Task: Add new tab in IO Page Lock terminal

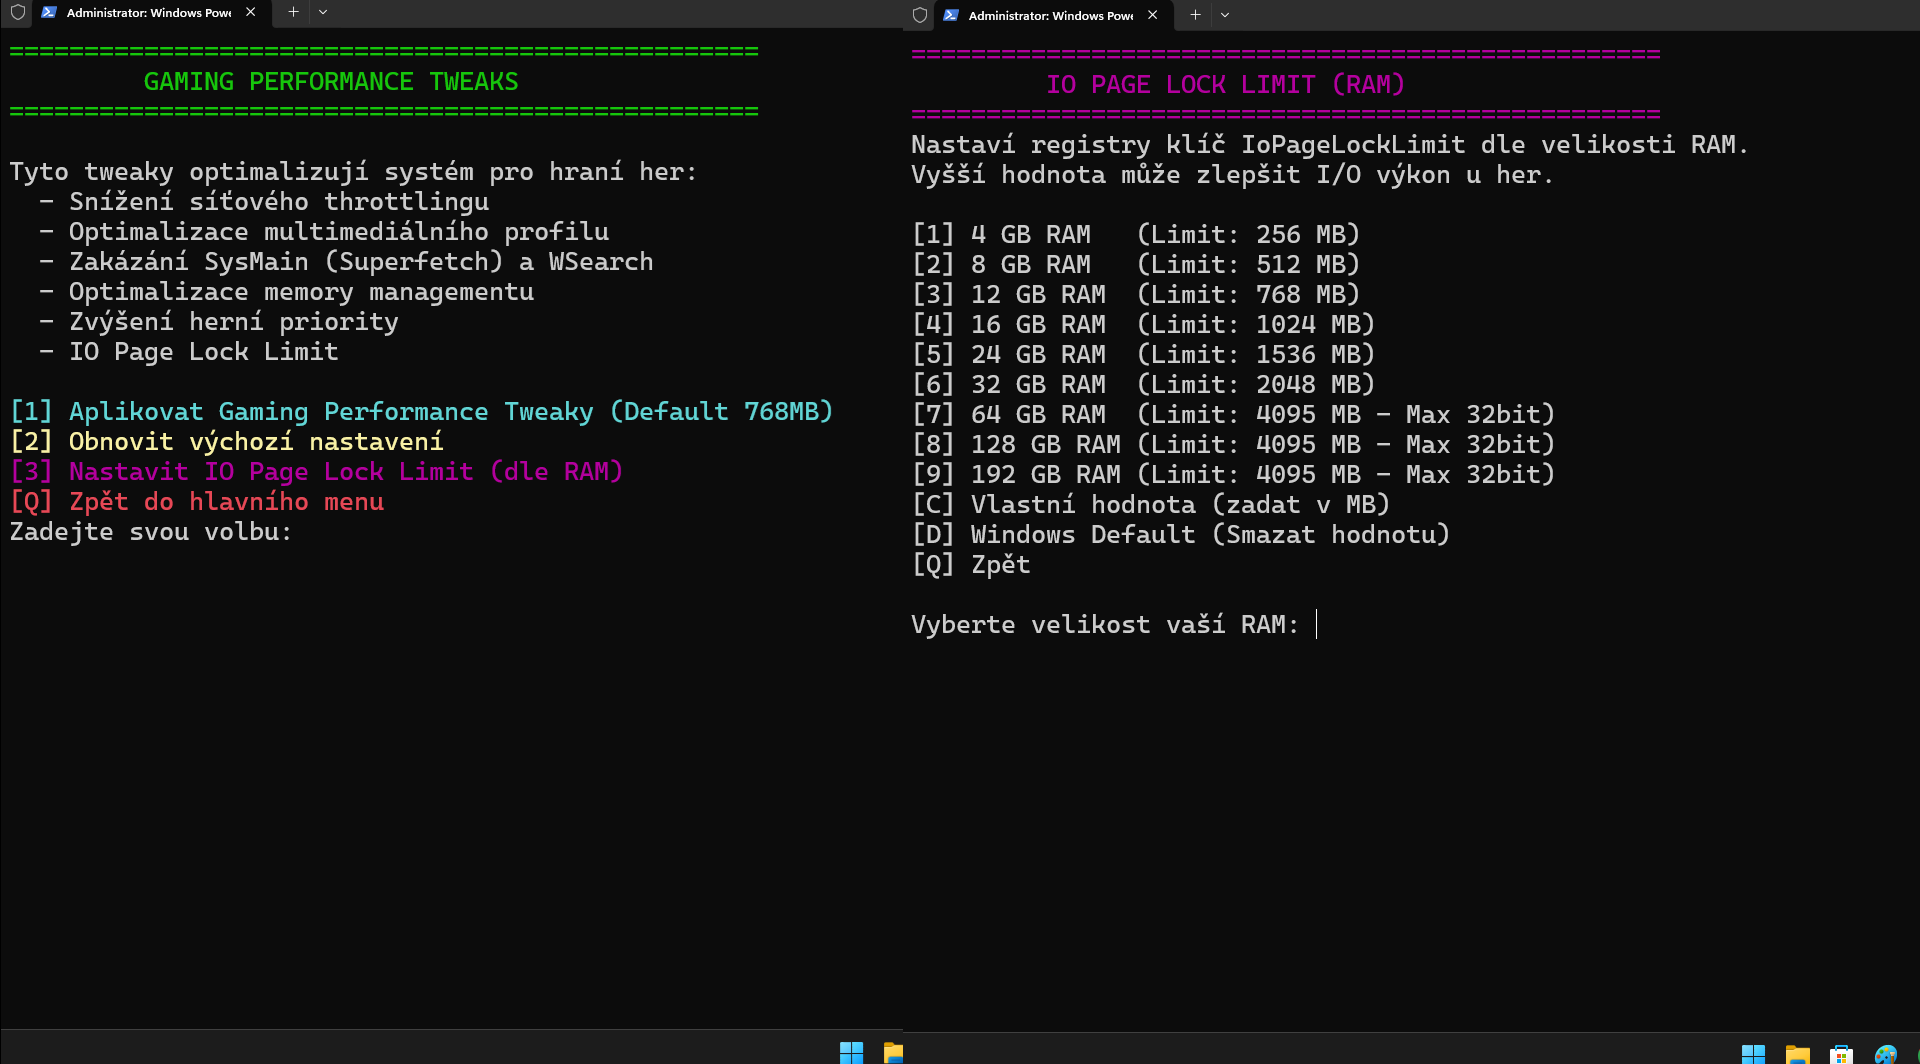Action: click(x=1195, y=15)
